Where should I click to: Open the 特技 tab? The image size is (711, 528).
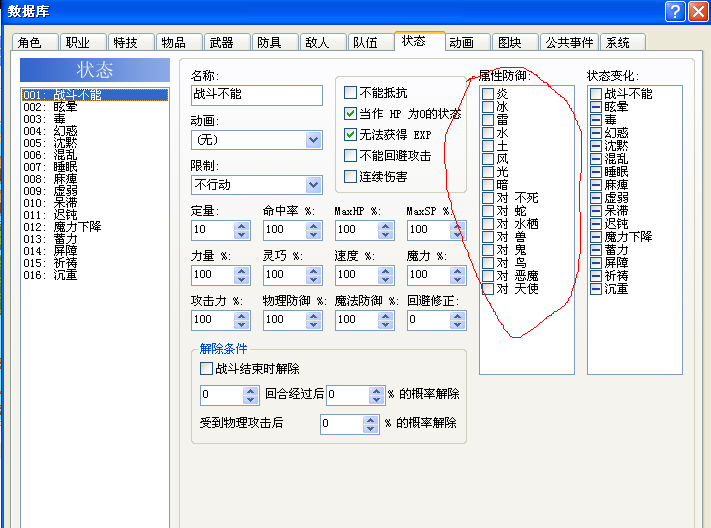pyautogui.click(x=131, y=43)
